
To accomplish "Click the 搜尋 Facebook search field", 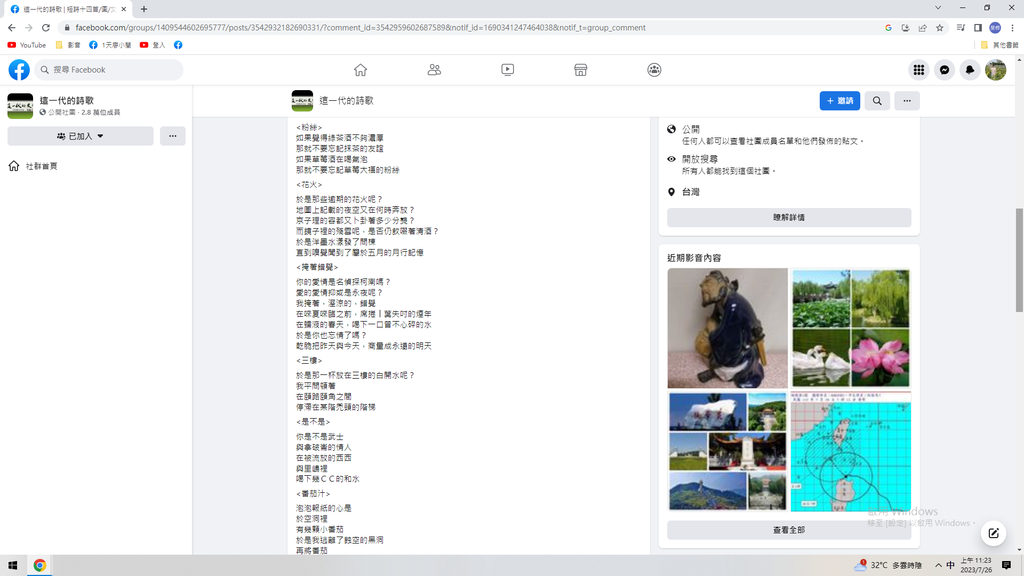I will 110,70.
